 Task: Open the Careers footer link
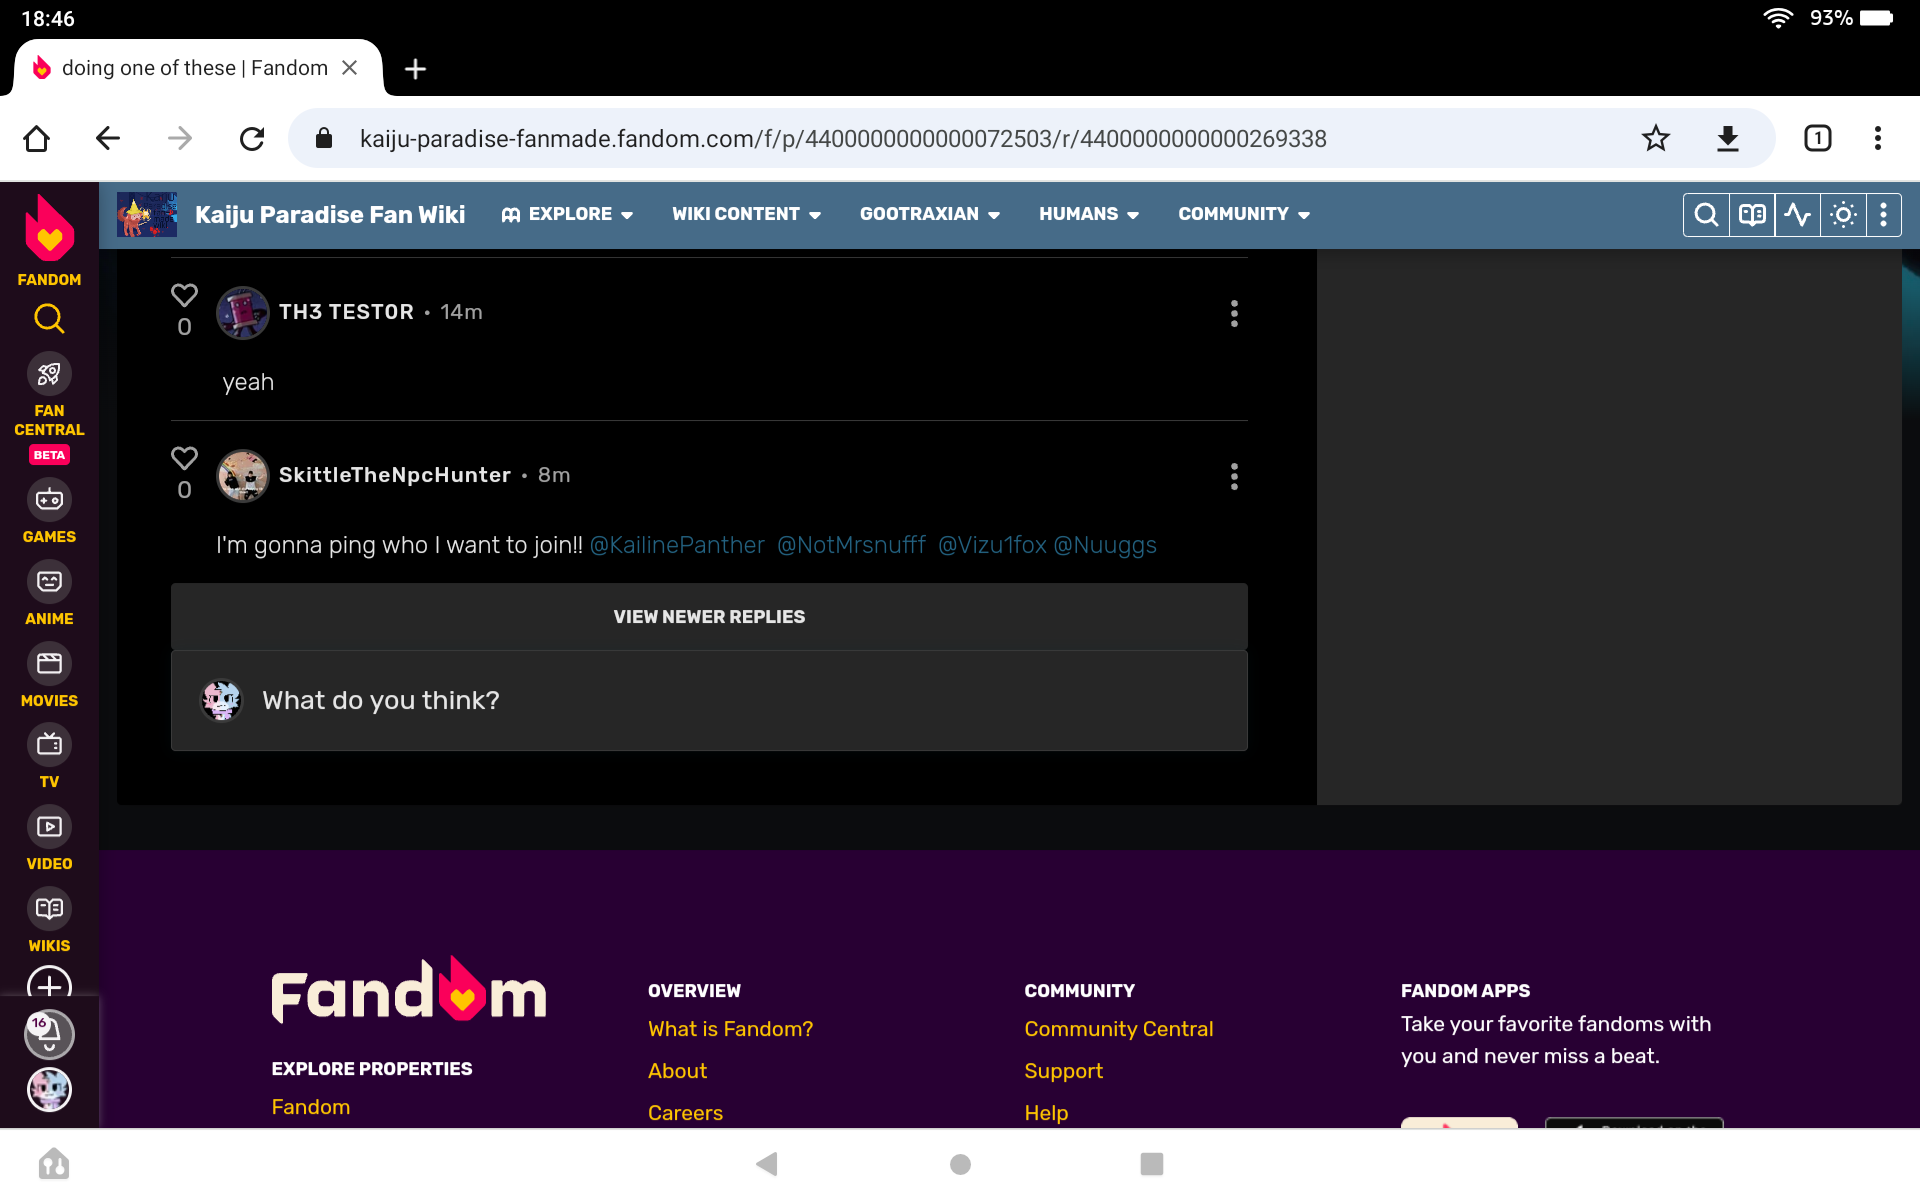(x=685, y=1113)
